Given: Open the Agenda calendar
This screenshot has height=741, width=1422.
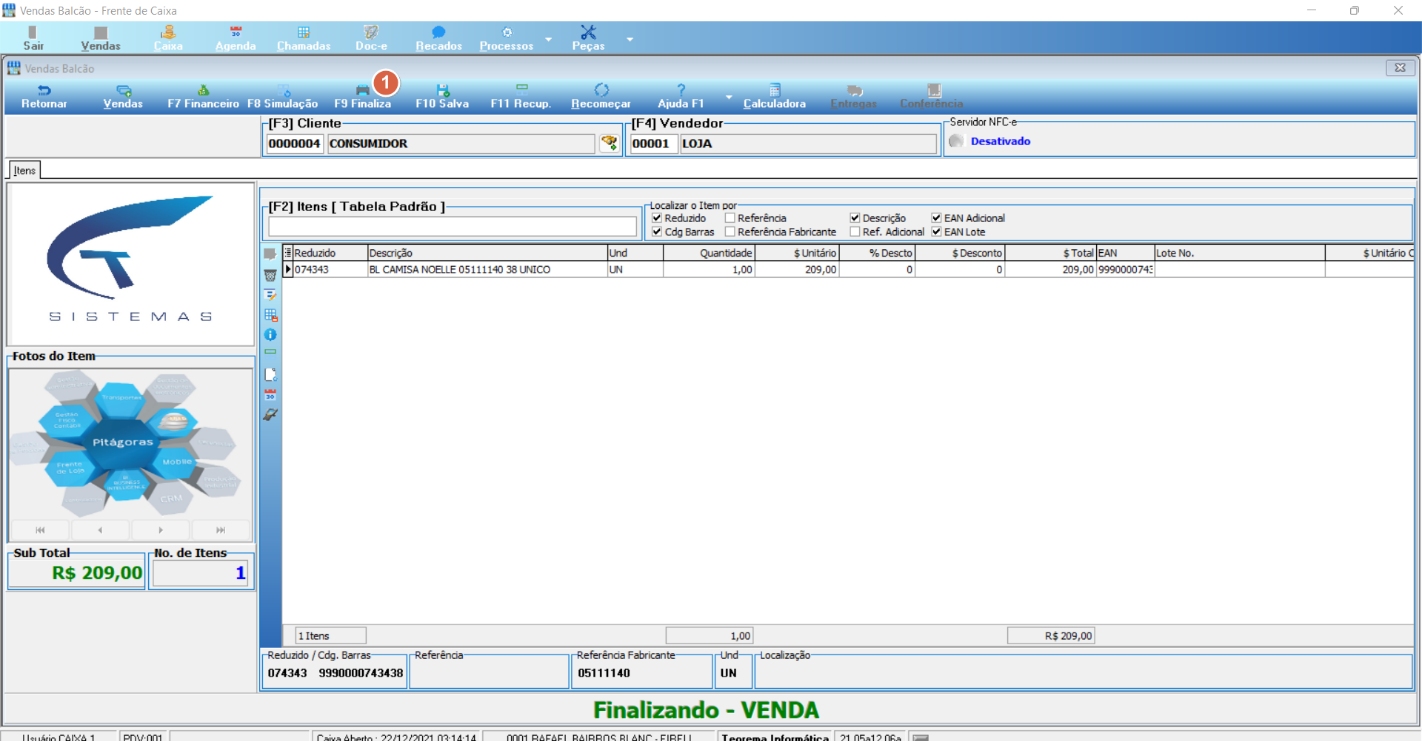Looking at the screenshot, I should click(x=236, y=38).
